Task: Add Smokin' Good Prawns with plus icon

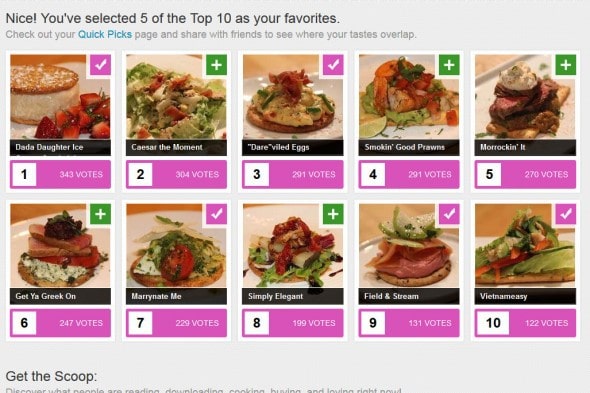Action: point(449,65)
